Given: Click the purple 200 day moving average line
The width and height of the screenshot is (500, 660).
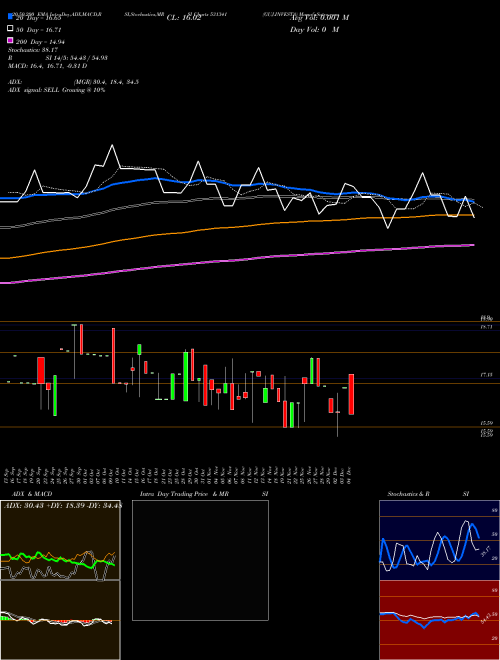Looking at the screenshot, I should pyautogui.click(x=237, y=261).
